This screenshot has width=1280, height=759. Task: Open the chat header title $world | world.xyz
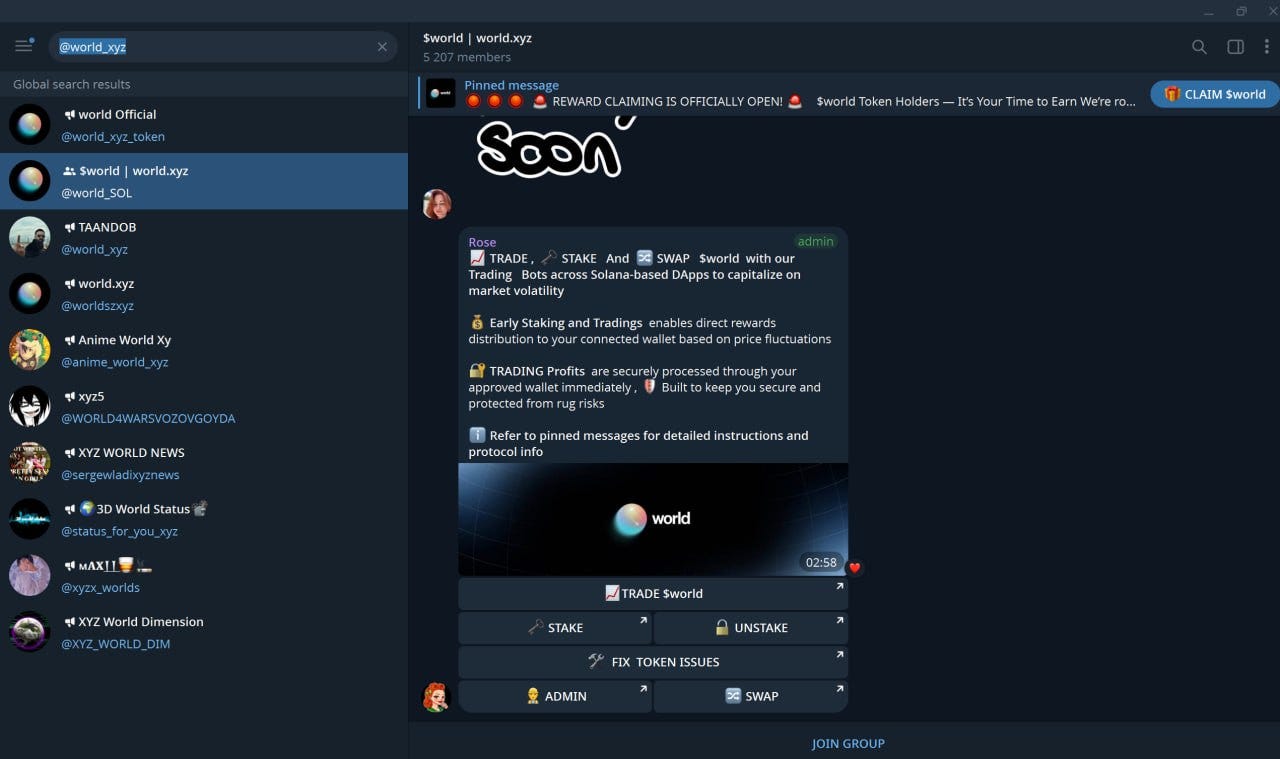477,38
